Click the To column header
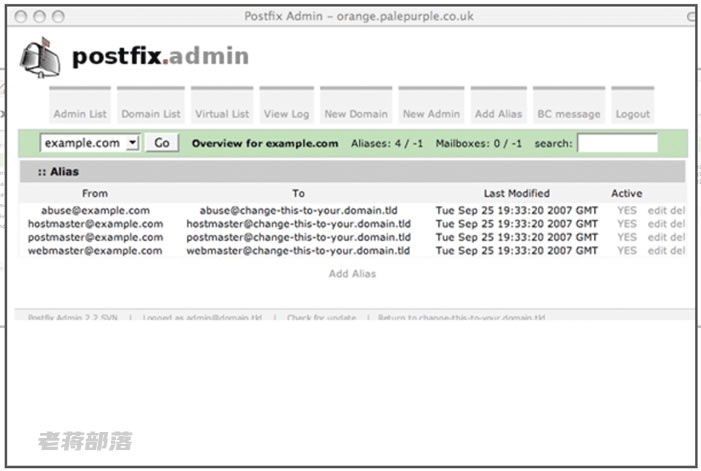Image resolution: width=701 pixels, height=471 pixels. pos(299,193)
